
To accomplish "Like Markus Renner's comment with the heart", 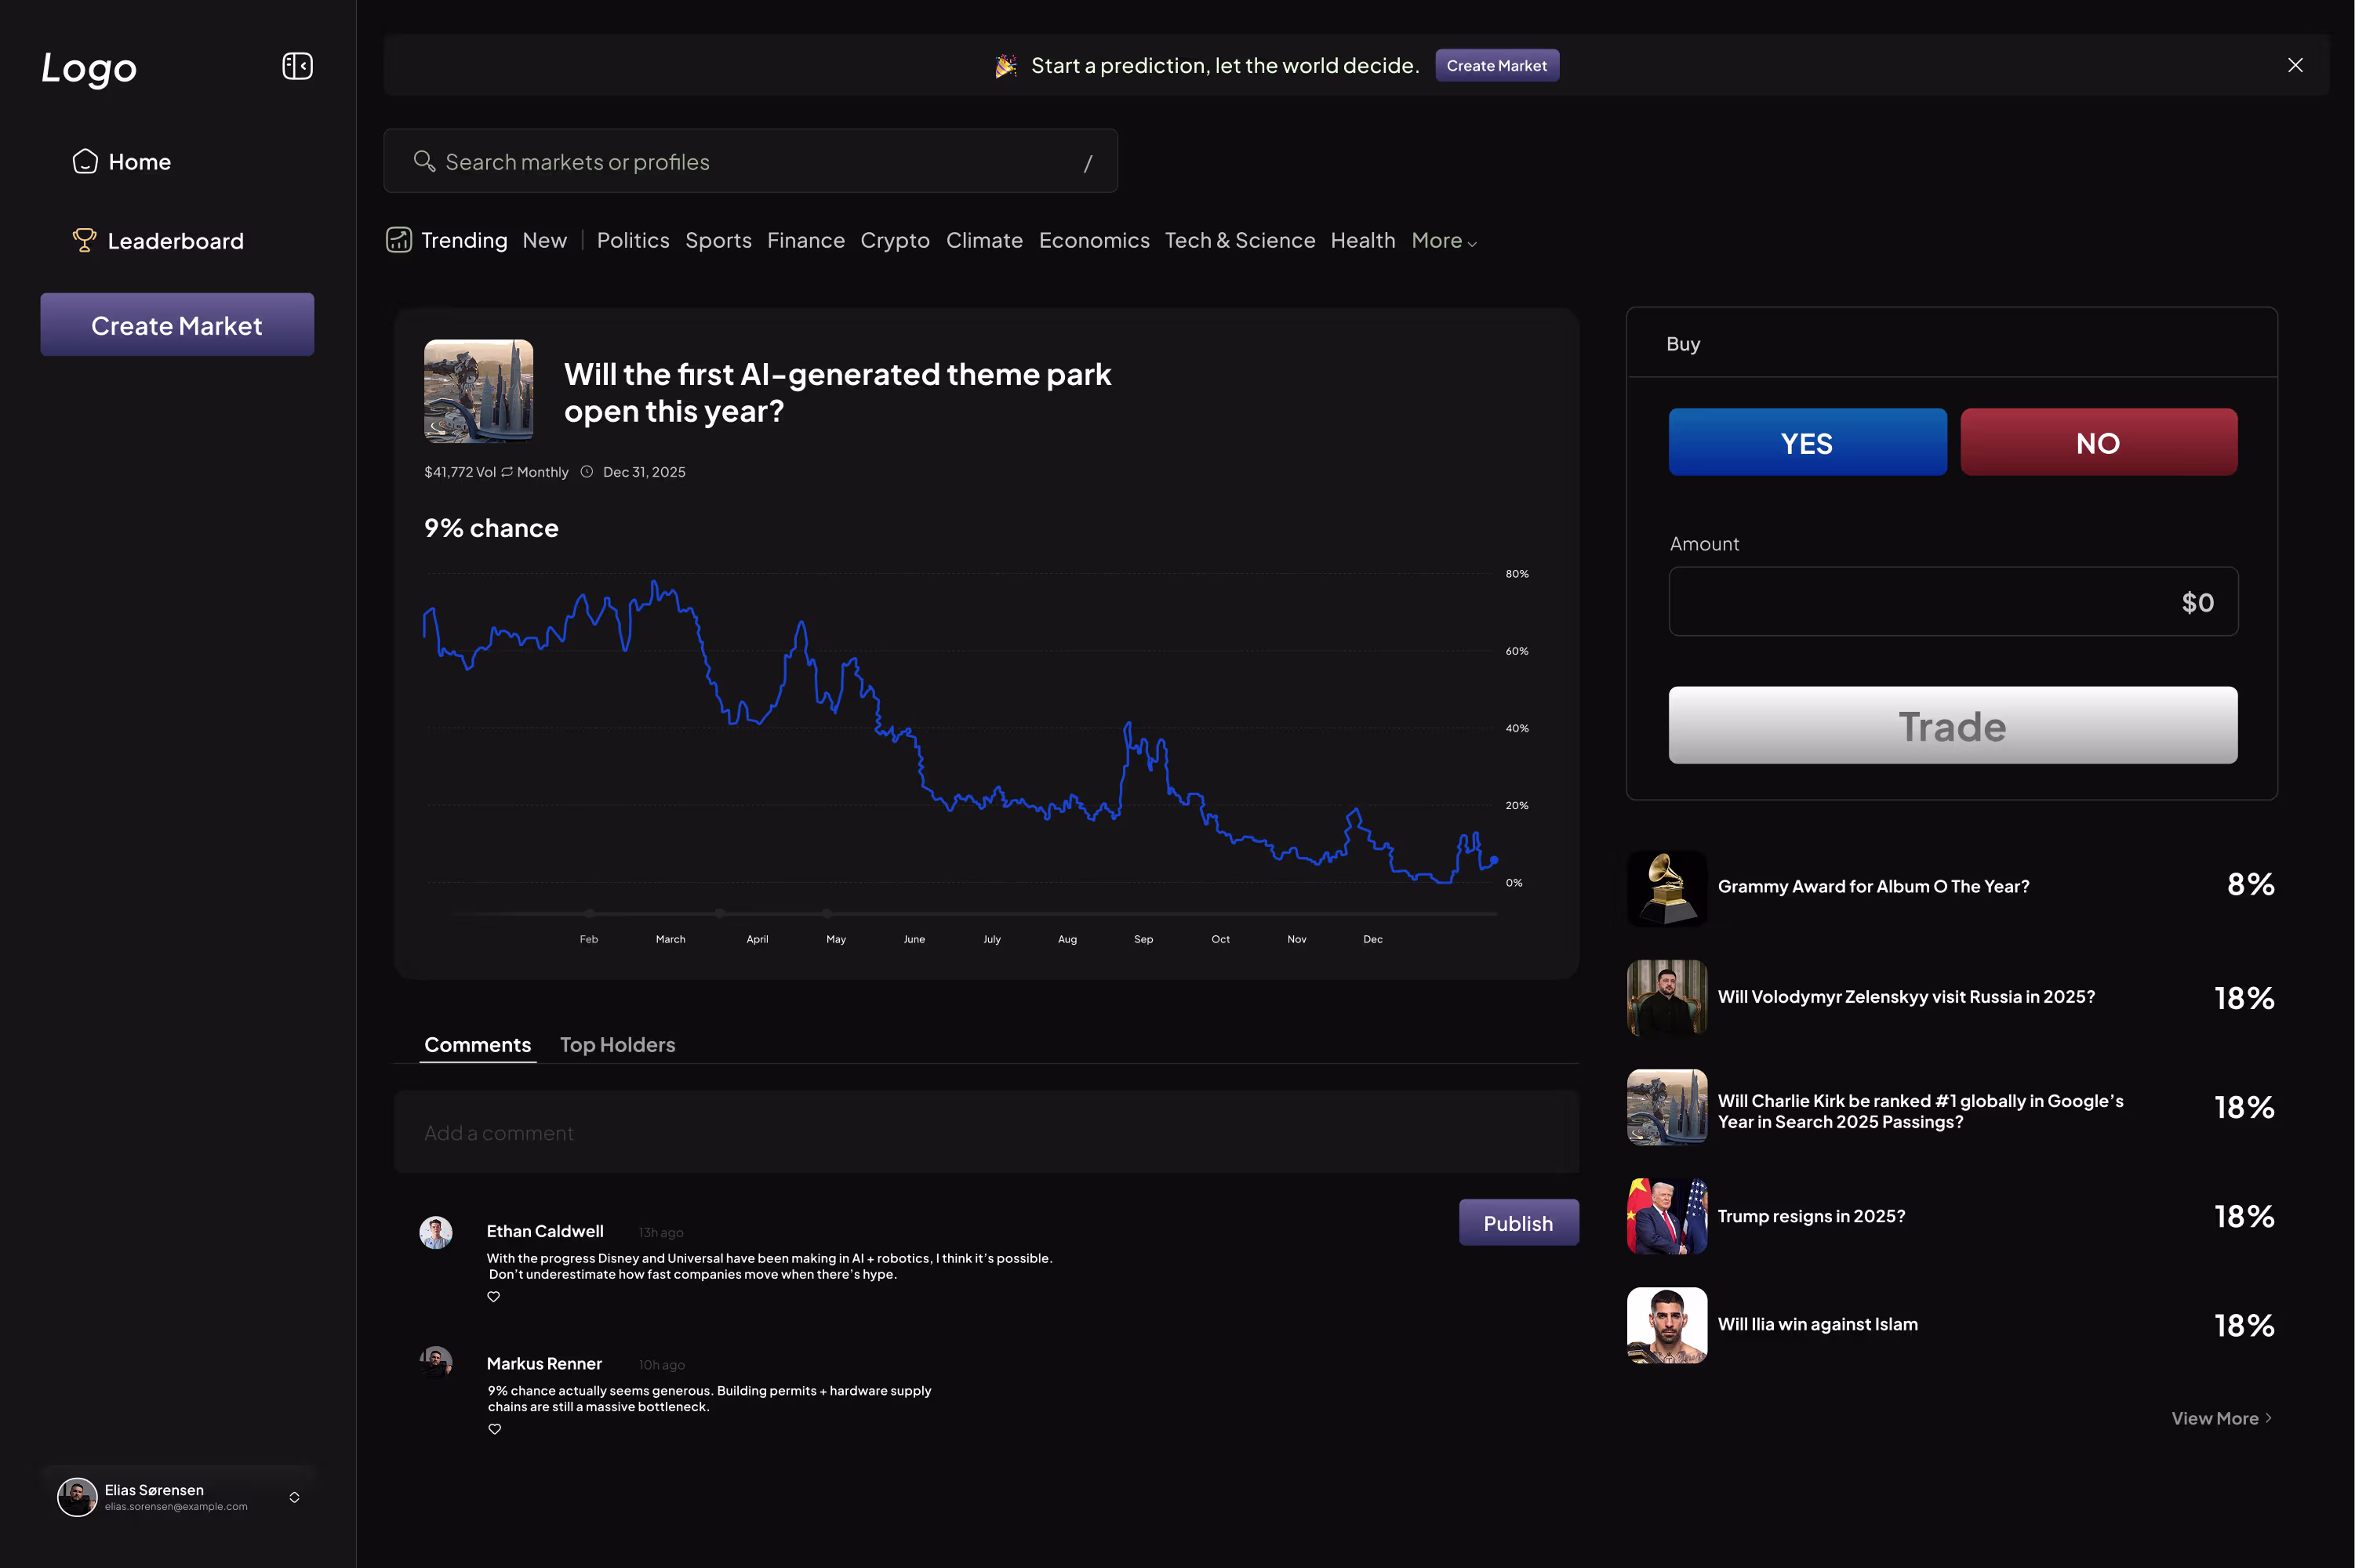I will tap(494, 1429).
